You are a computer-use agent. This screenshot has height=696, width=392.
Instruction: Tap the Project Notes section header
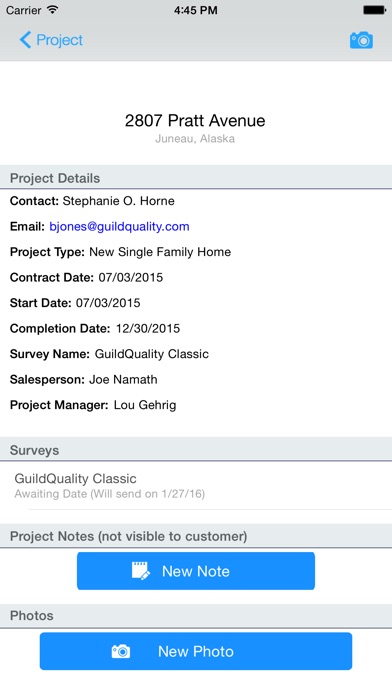pyautogui.click(x=196, y=536)
